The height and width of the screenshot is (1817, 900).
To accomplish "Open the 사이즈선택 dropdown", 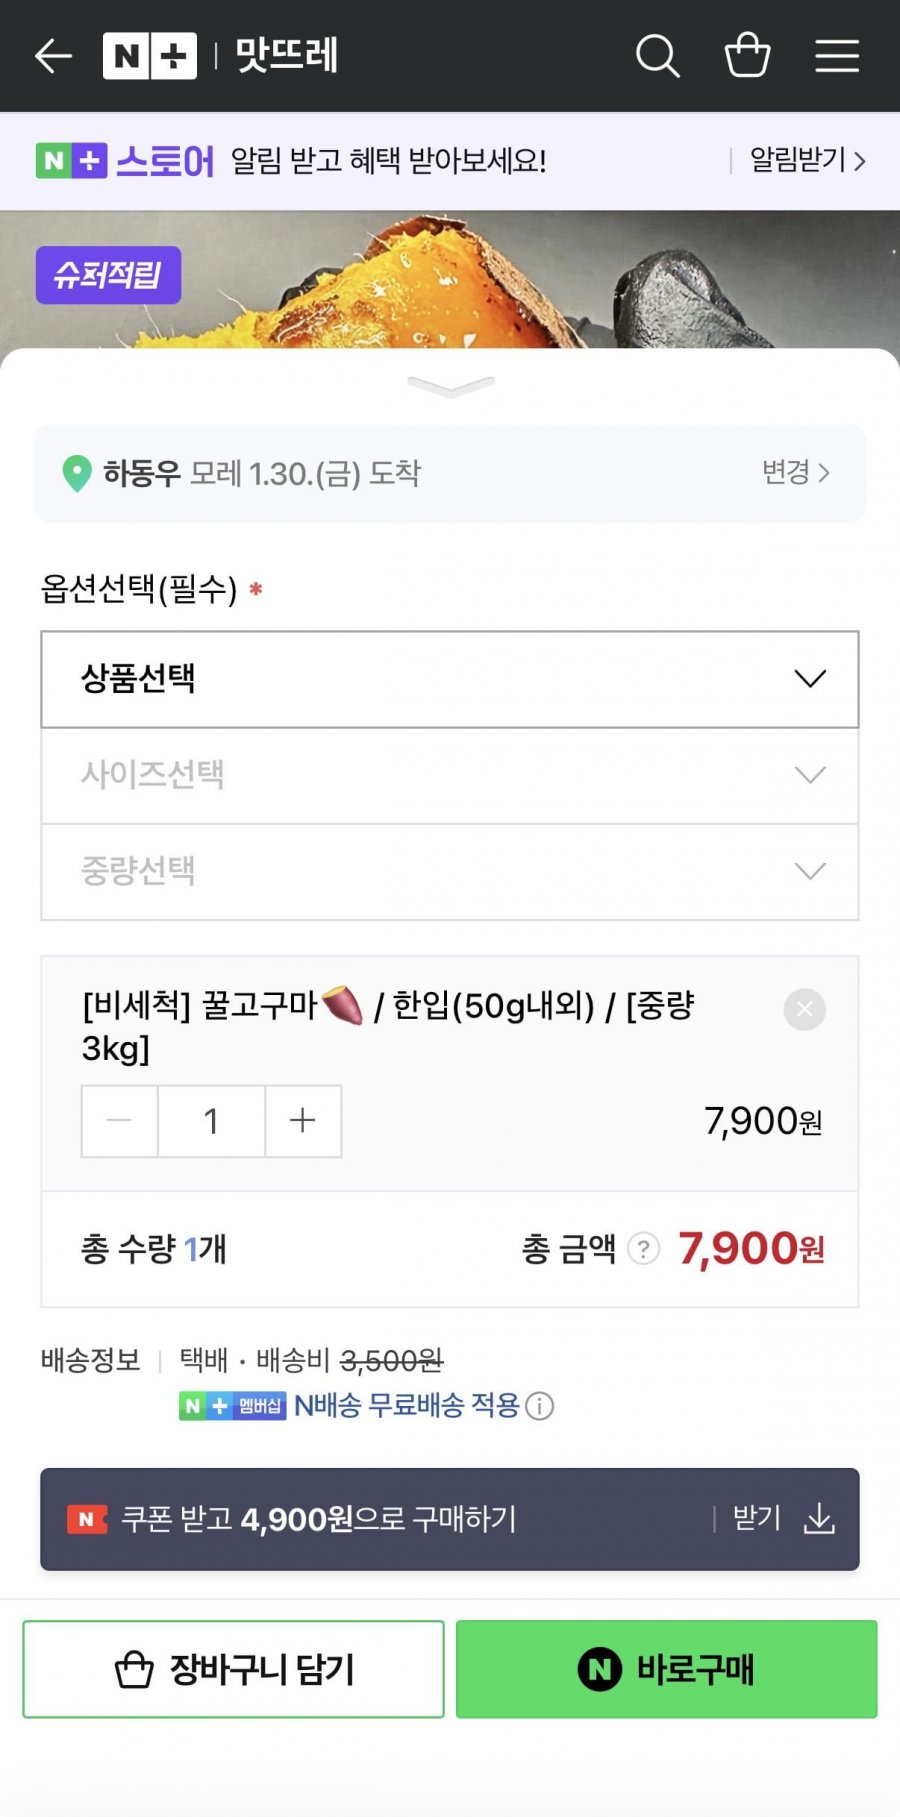I will (x=450, y=775).
